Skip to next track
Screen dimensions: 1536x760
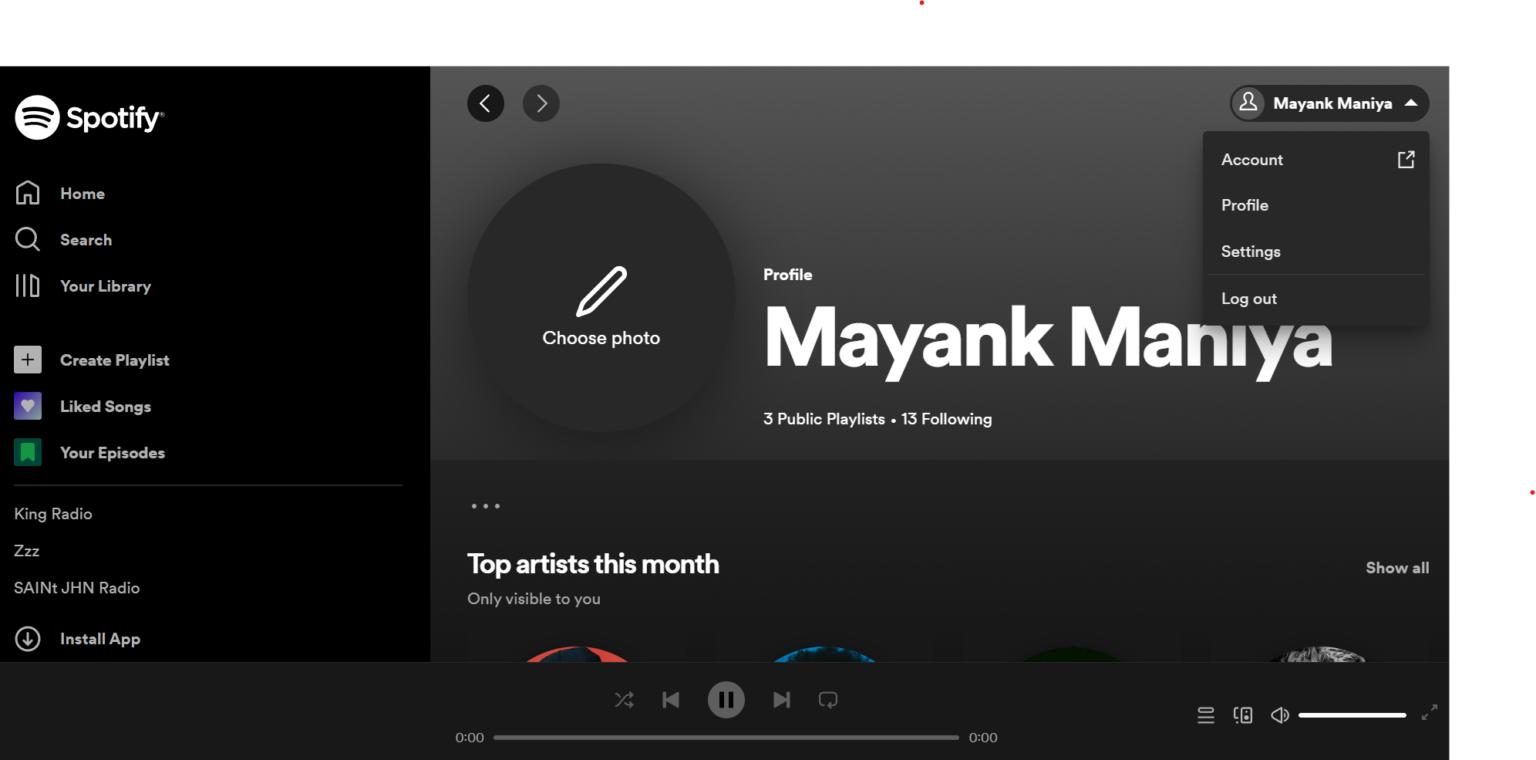[x=781, y=700]
